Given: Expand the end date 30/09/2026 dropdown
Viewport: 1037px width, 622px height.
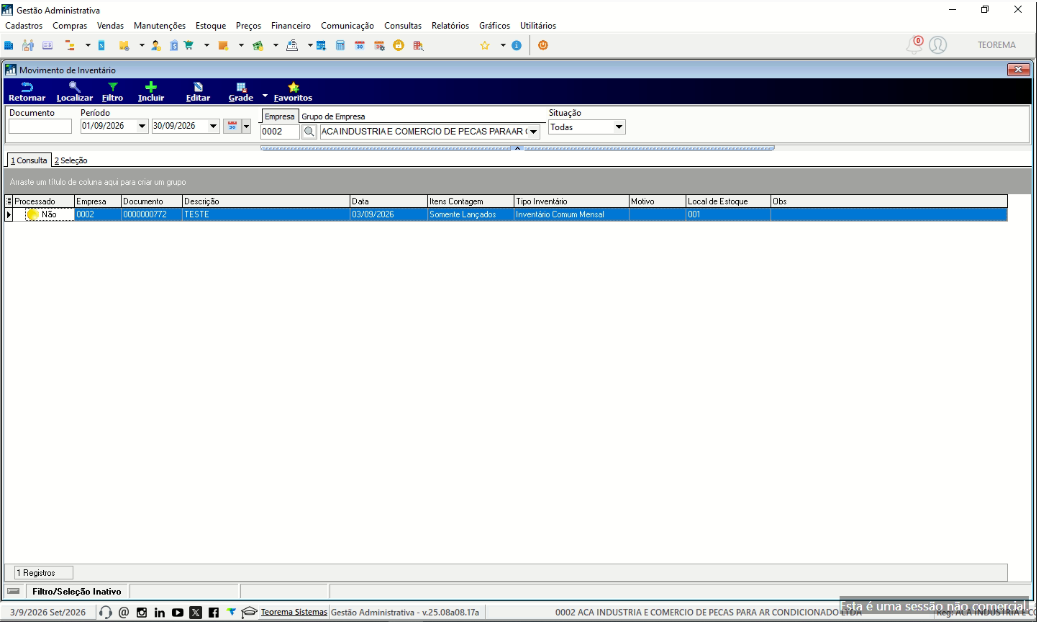Looking at the screenshot, I should 213,126.
